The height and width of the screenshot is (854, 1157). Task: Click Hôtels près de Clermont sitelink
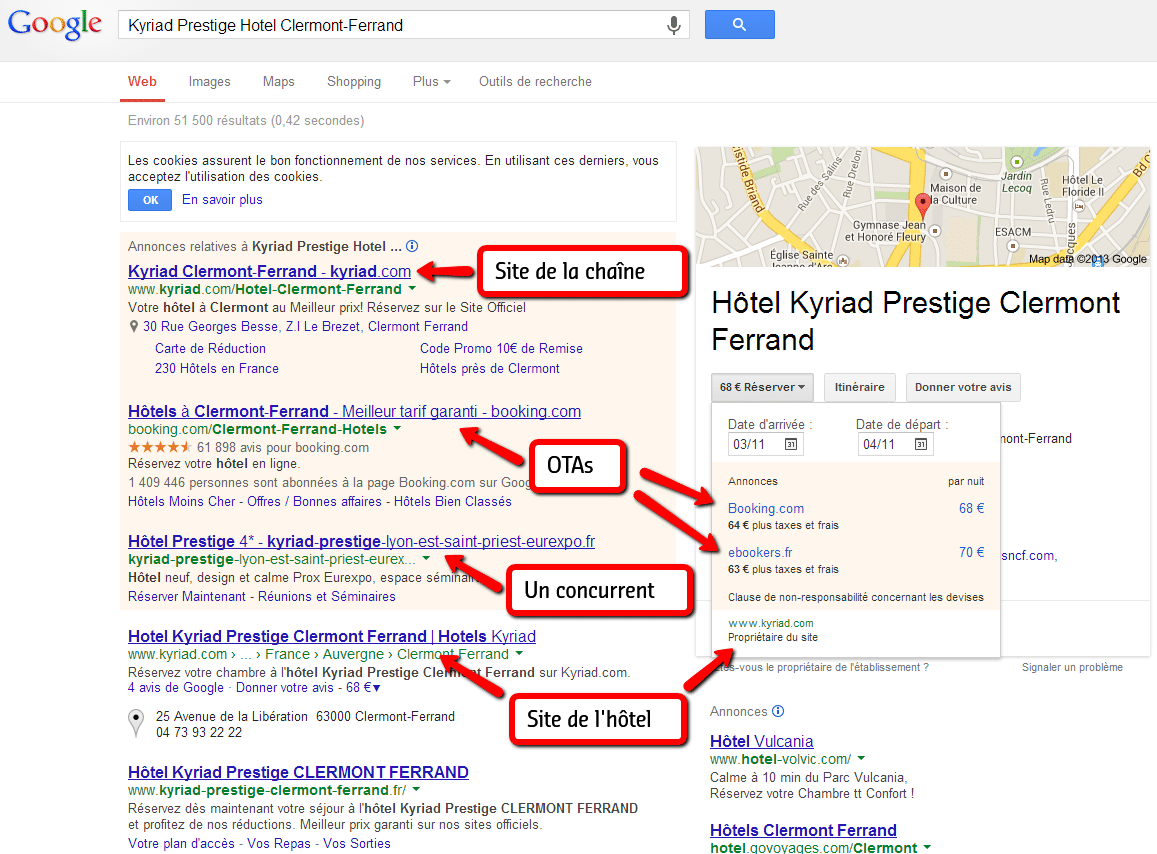pos(490,368)
